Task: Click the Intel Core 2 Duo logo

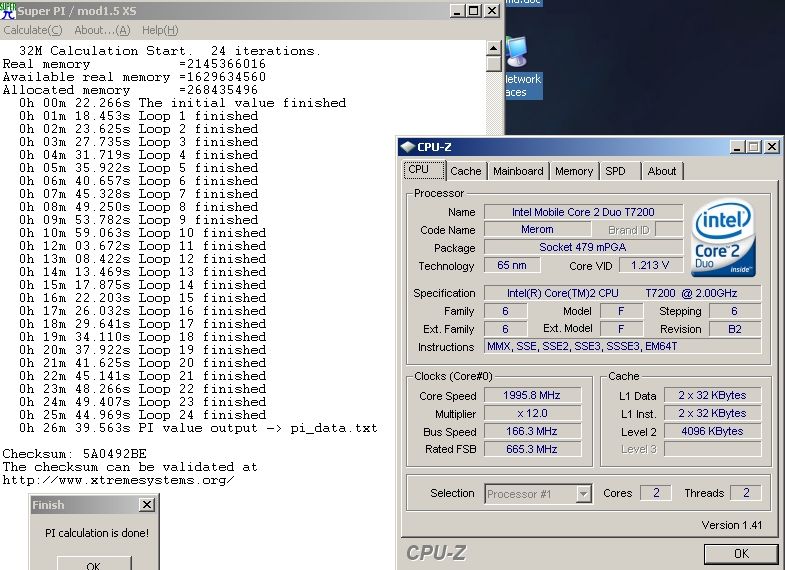Action: (x=723, y=238)
